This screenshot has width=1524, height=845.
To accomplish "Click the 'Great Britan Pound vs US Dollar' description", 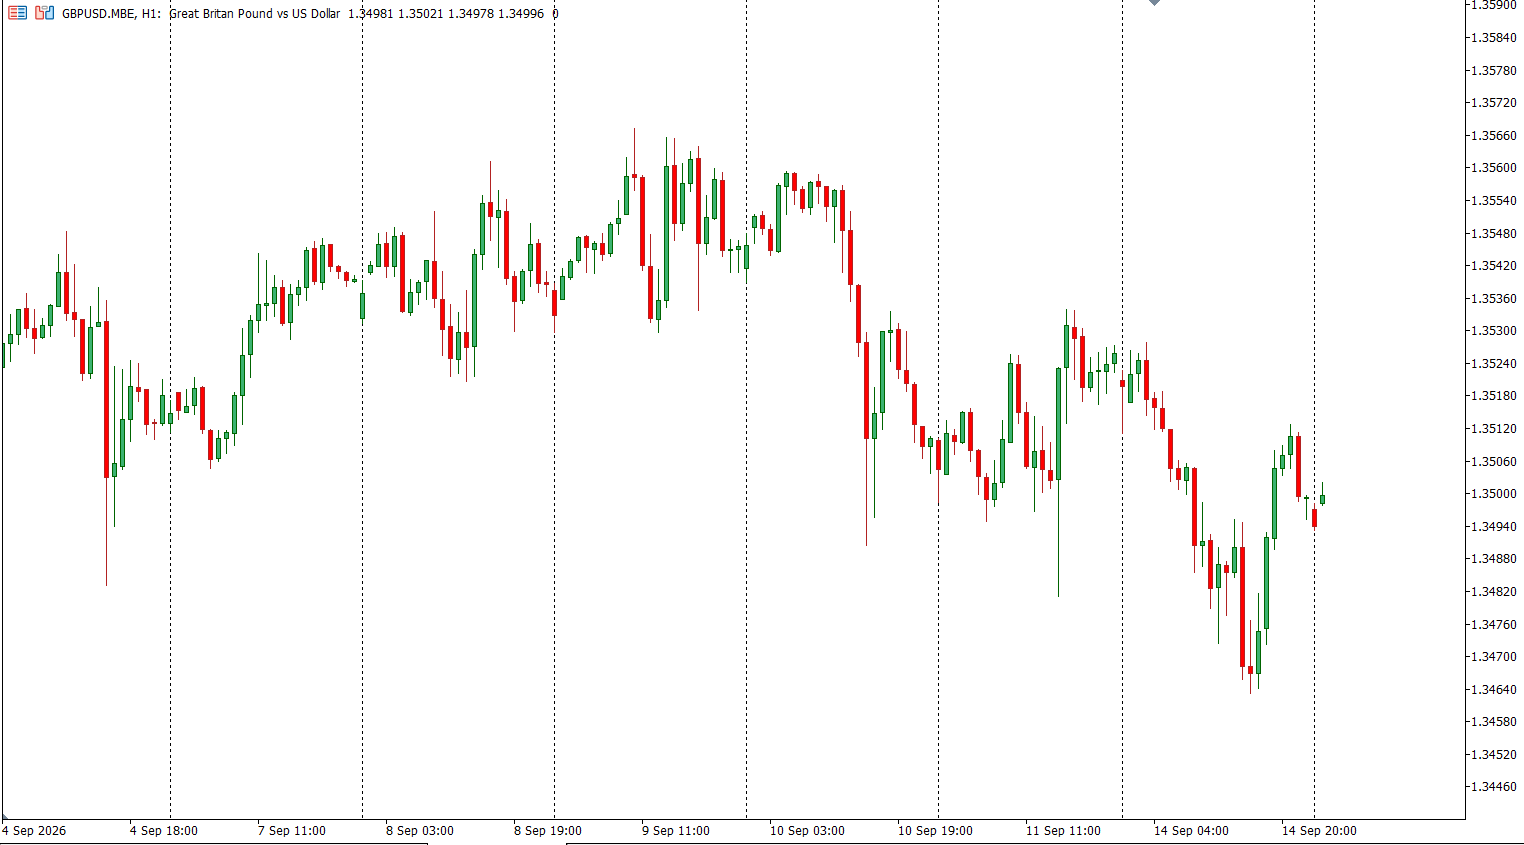I will click(255, 14).
